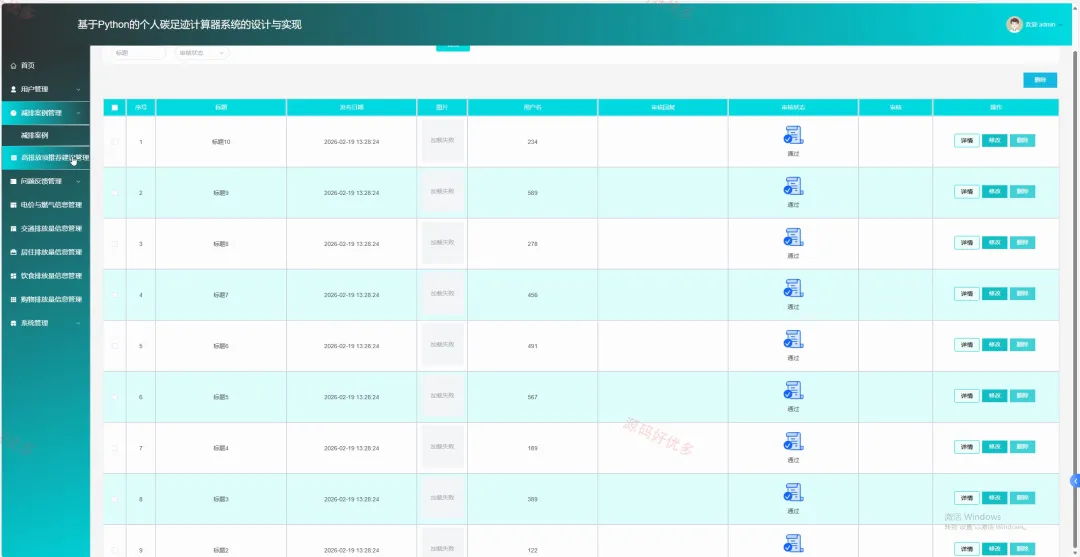The image size is (1080, 557).
Task: Expand the 系统管理 menu chevron
Action: [79, 323]
